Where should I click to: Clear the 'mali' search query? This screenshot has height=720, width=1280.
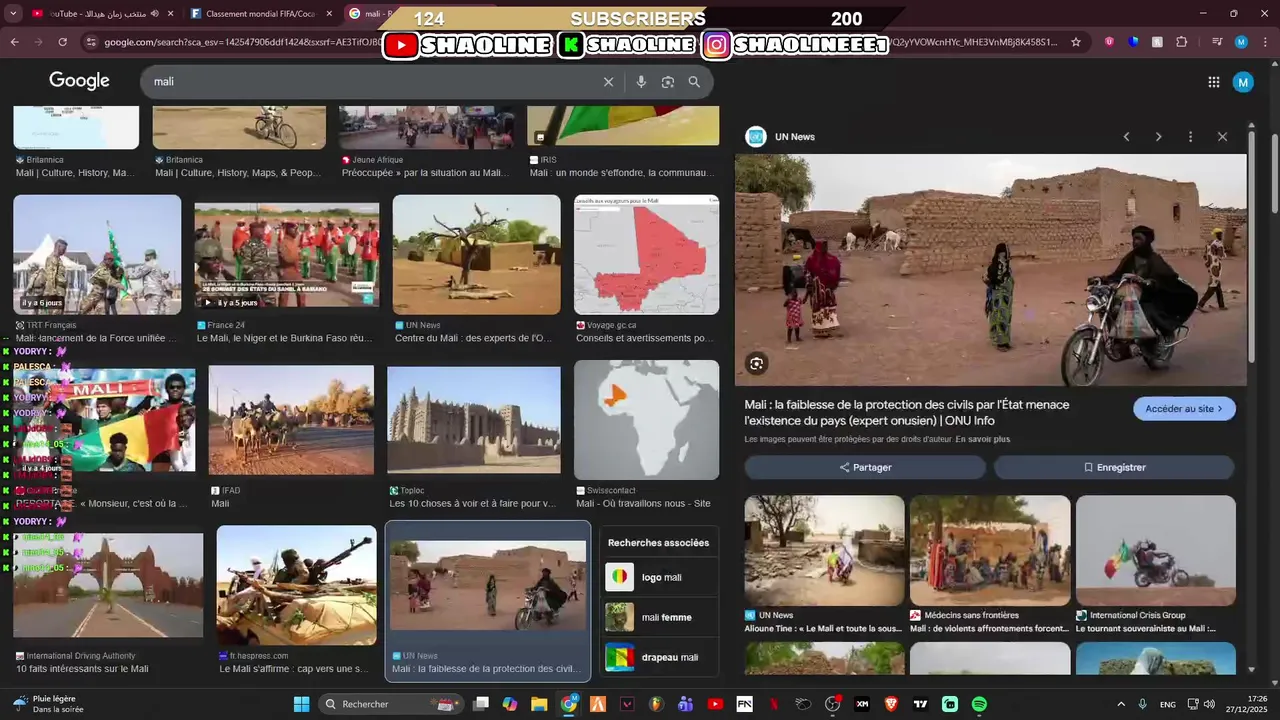pos(608,82)
